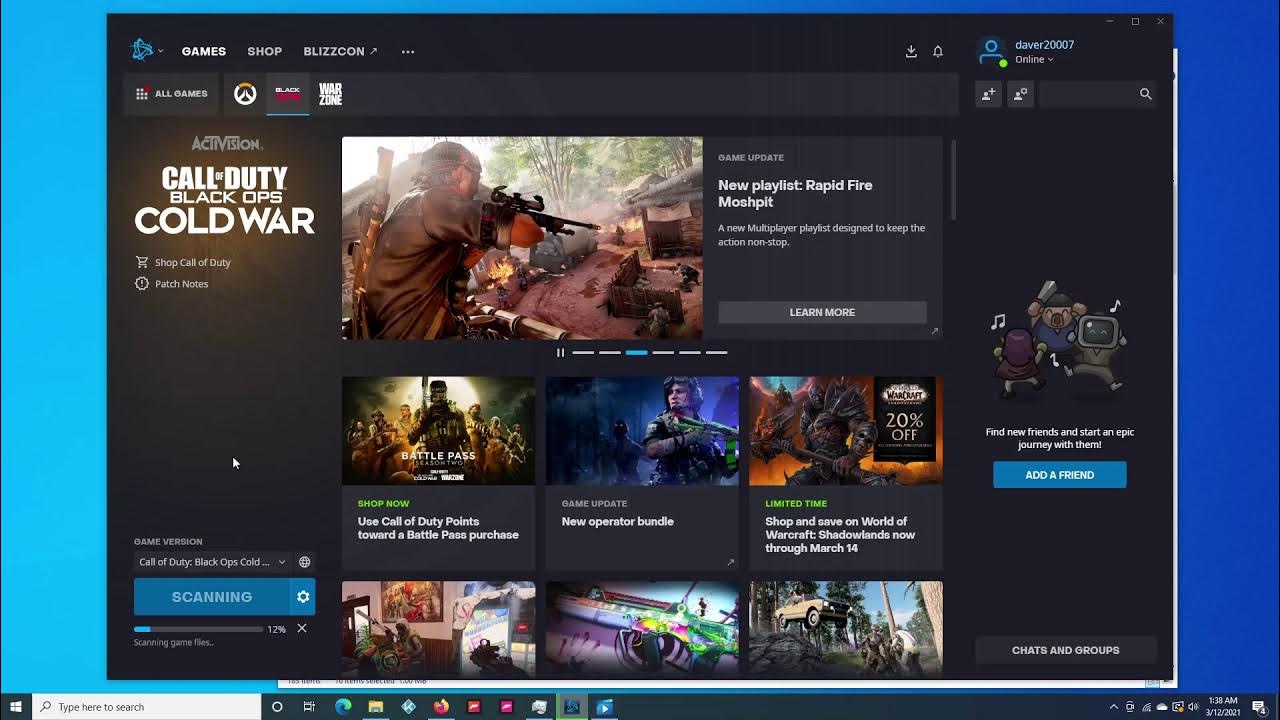1280x720 pixels.
Task: Click the taskbar clock showing 1:38 AM
Action: click(1223, 707)
